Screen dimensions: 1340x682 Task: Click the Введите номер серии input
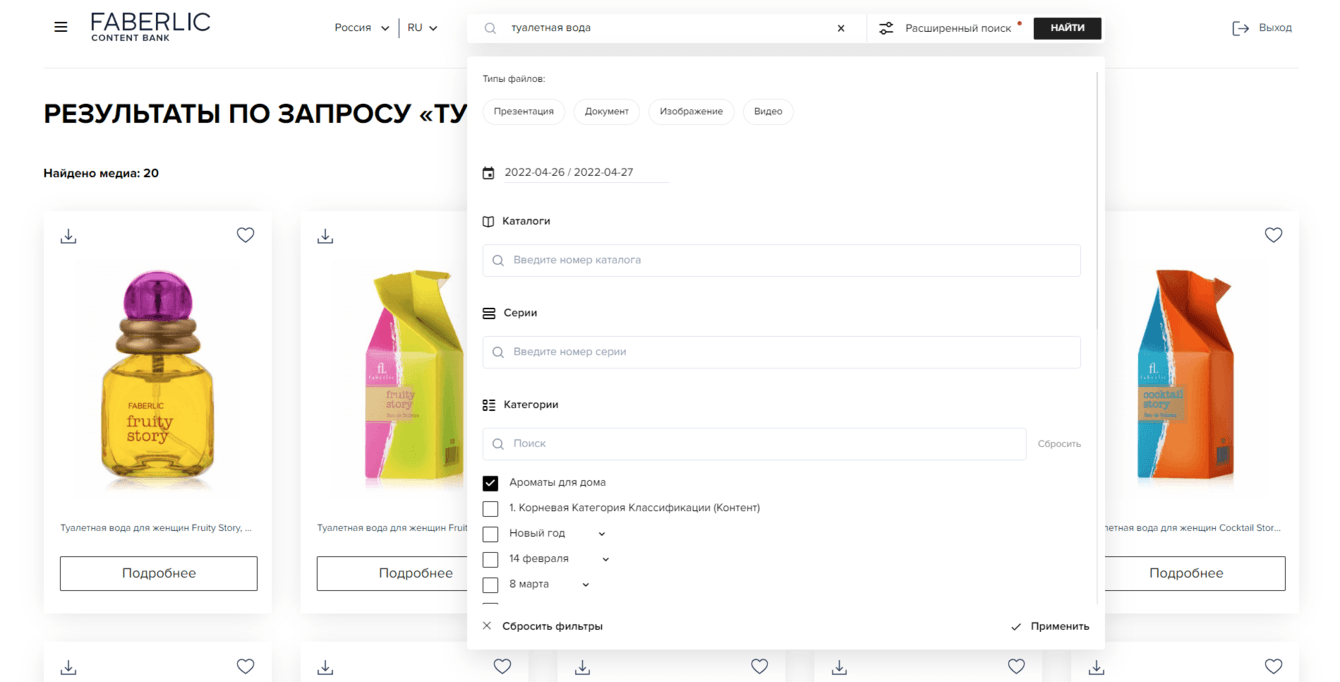coord(782,352)
